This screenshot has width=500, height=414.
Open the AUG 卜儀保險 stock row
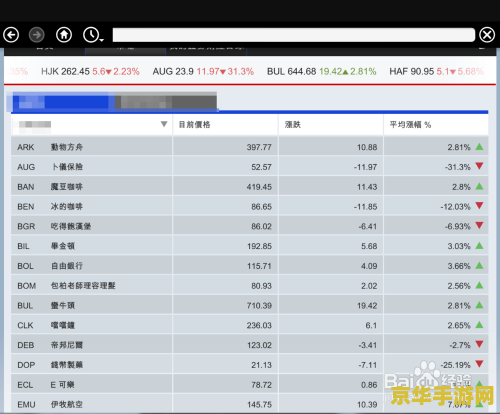point(250,167)
